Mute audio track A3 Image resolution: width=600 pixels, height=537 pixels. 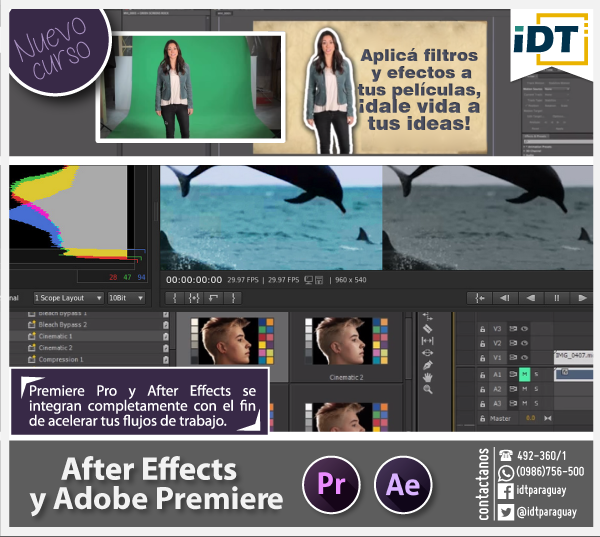525,403
